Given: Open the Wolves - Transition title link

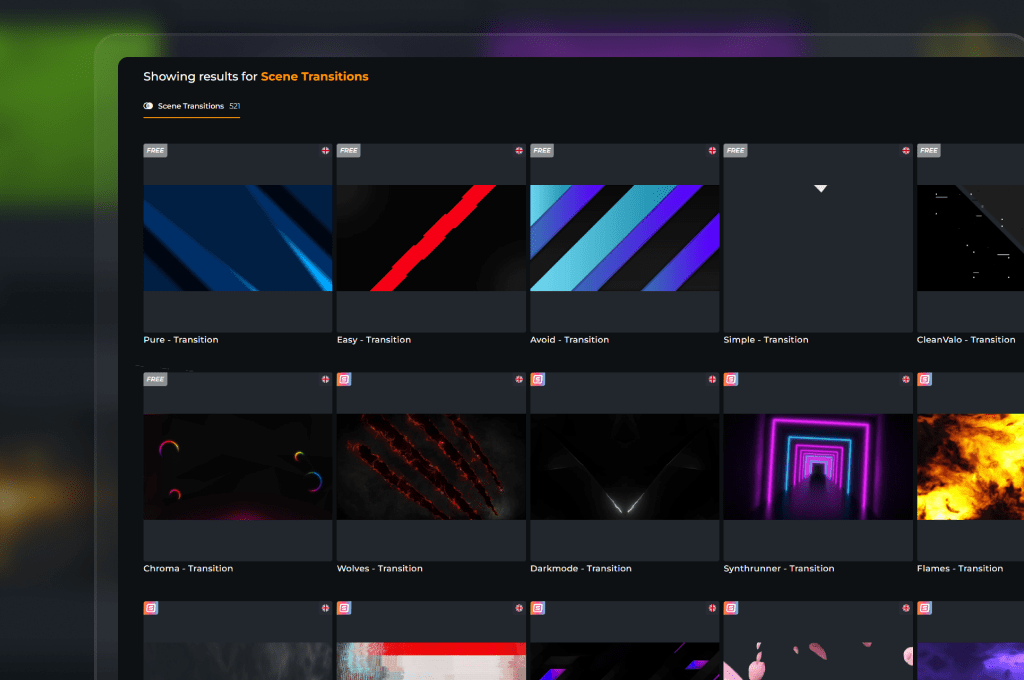Looking at the screenshot, I should click(380, 569).
